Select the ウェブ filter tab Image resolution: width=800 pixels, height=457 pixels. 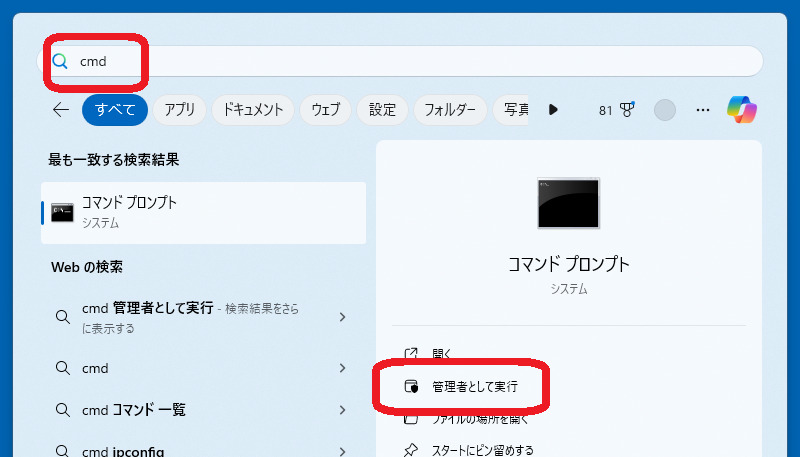pos(326,110)
